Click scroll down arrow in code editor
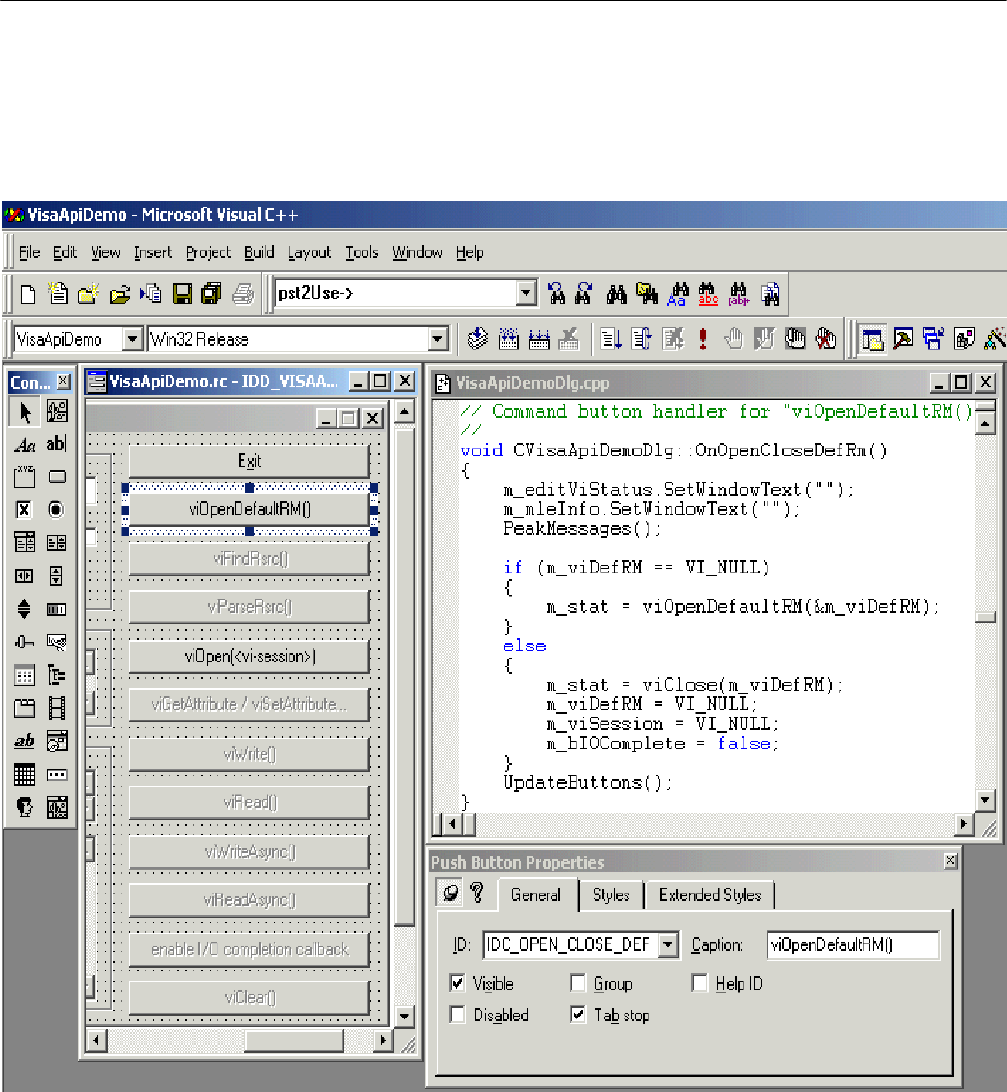Image resolution: width=1007 pixels, height=1092 pixels. coord(985,800)
